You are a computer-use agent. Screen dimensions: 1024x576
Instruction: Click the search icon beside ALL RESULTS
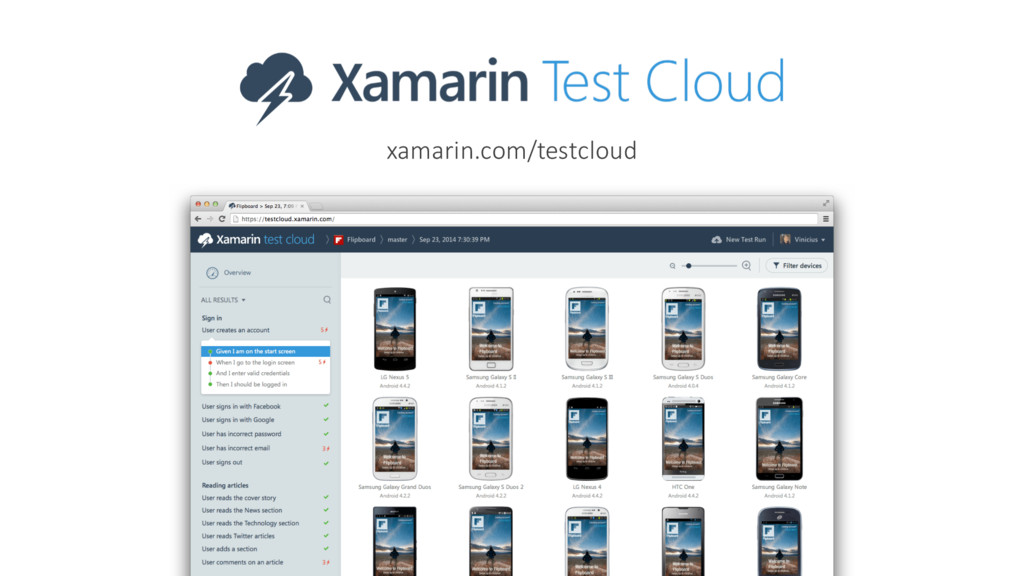[x=327, y=300]
